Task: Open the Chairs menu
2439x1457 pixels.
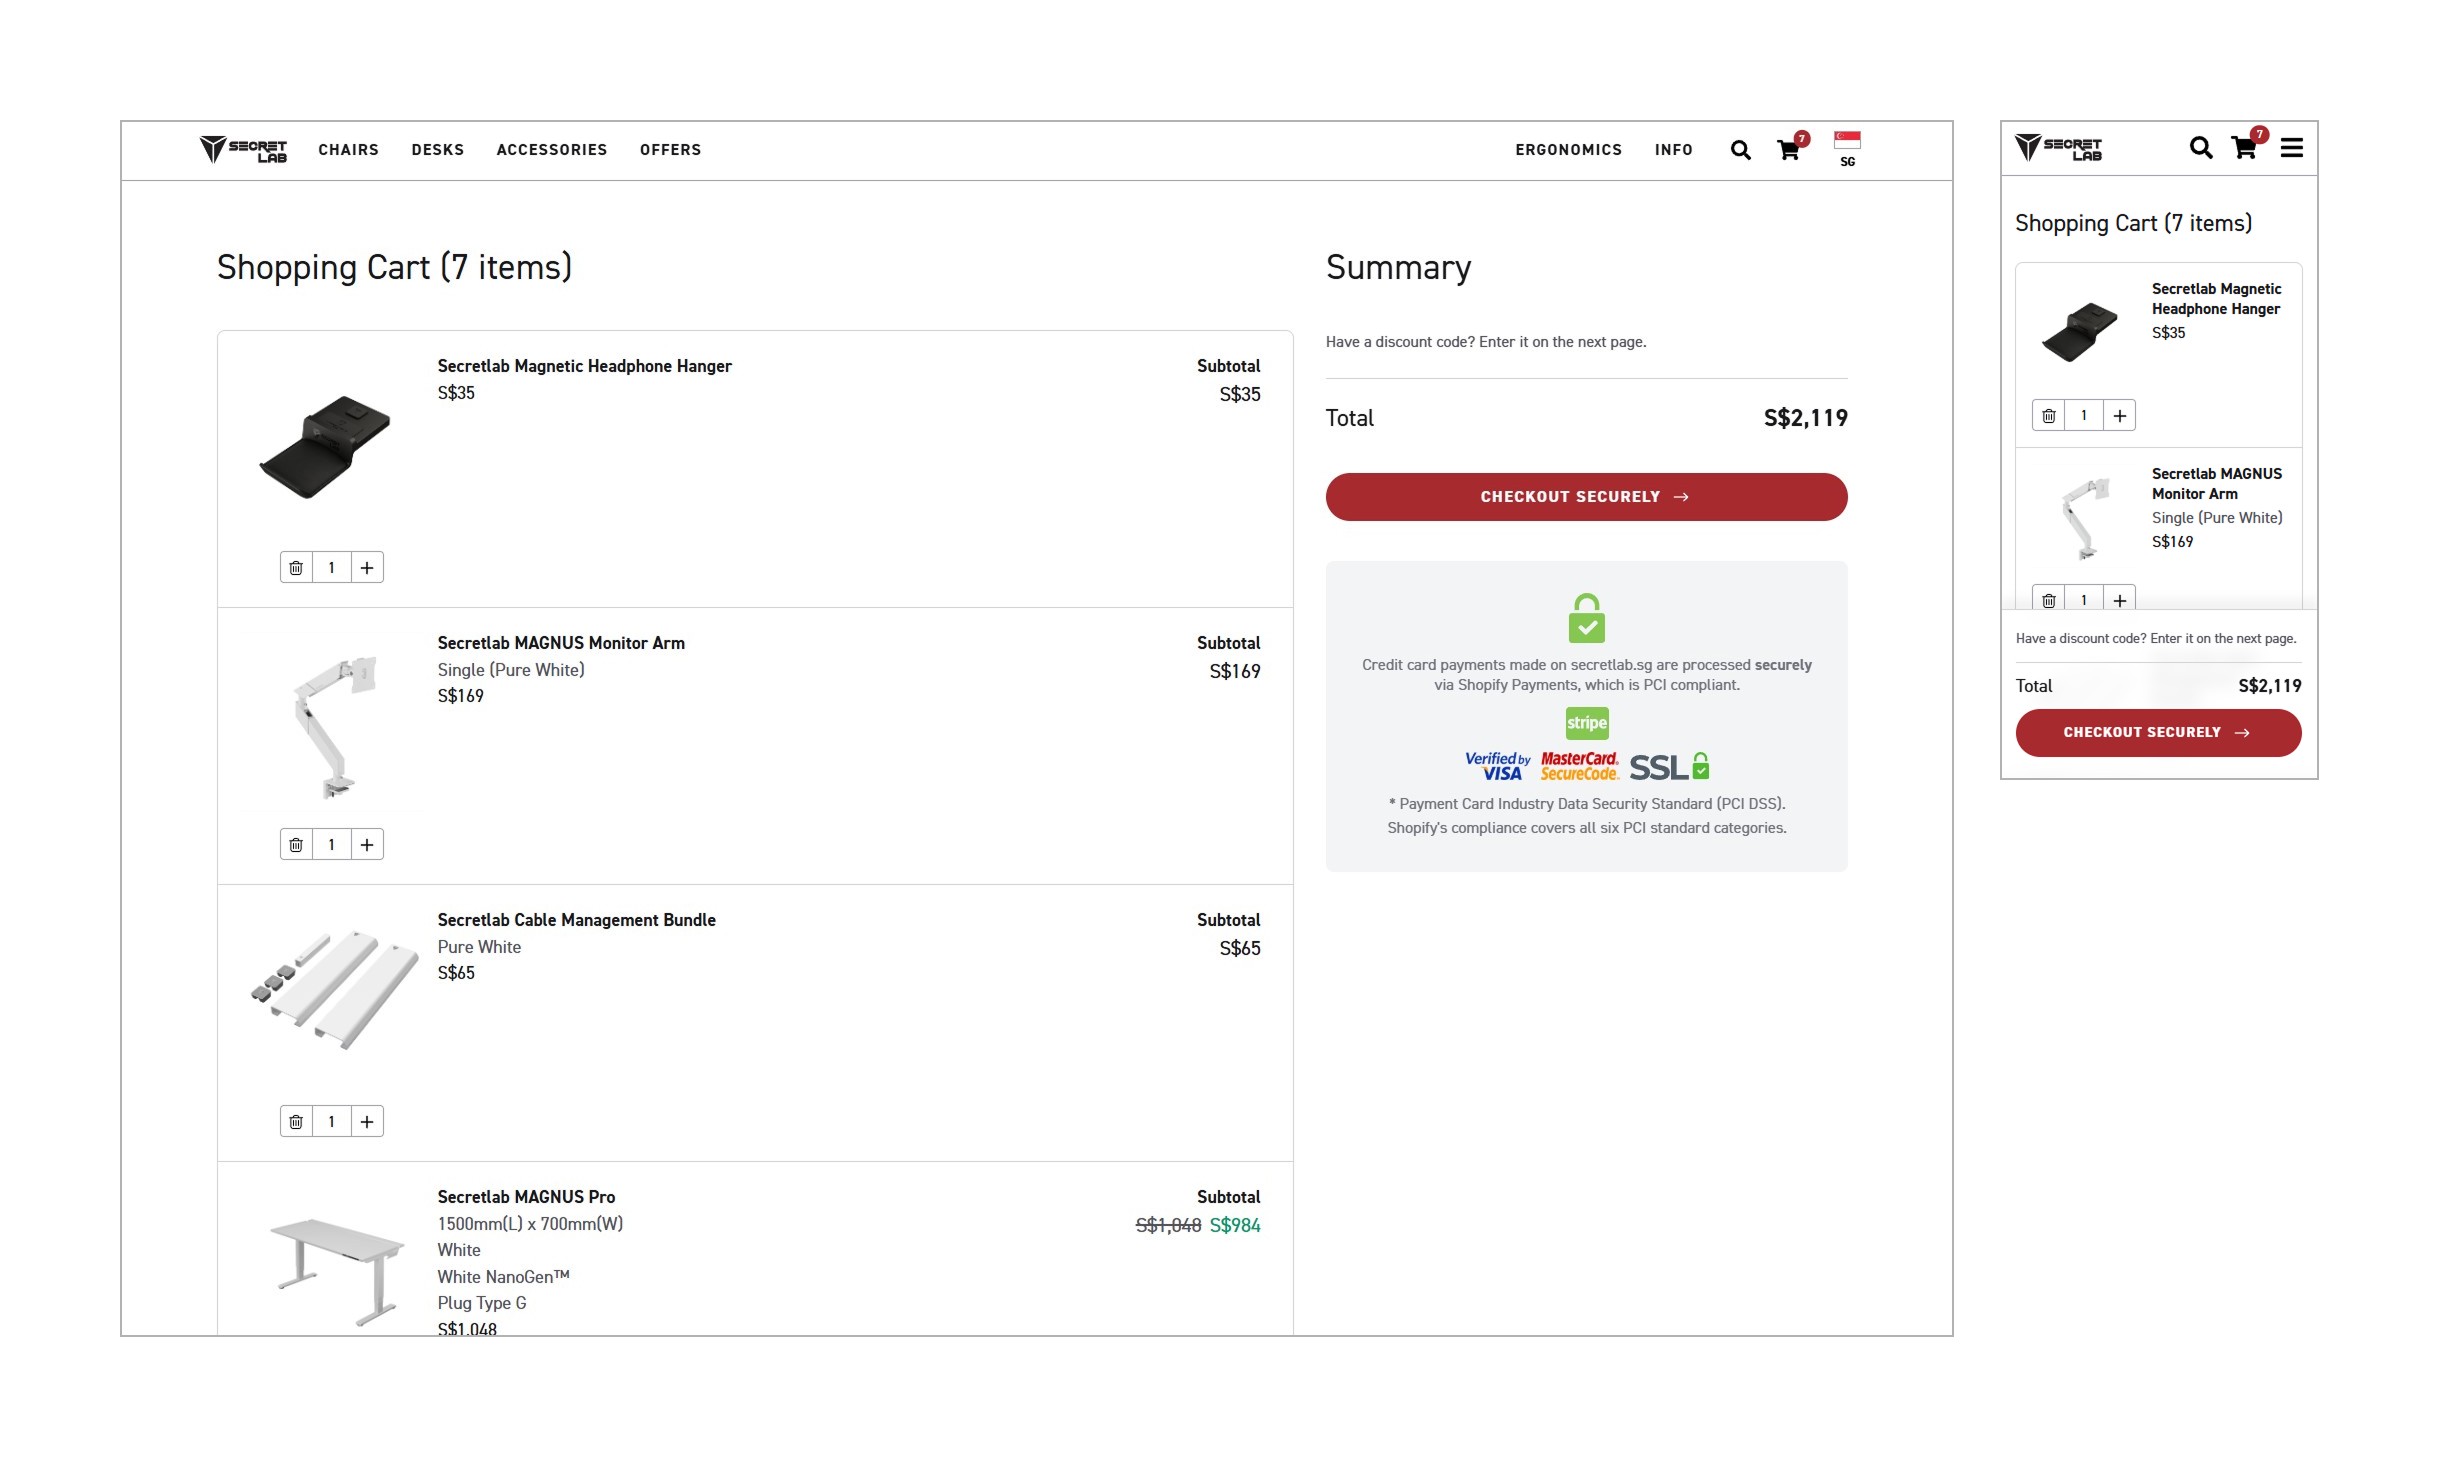Action: coord(348,150)
